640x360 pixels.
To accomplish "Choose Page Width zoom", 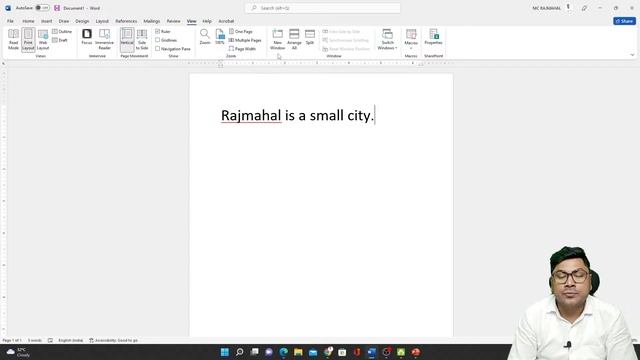I will pos(242,49).
